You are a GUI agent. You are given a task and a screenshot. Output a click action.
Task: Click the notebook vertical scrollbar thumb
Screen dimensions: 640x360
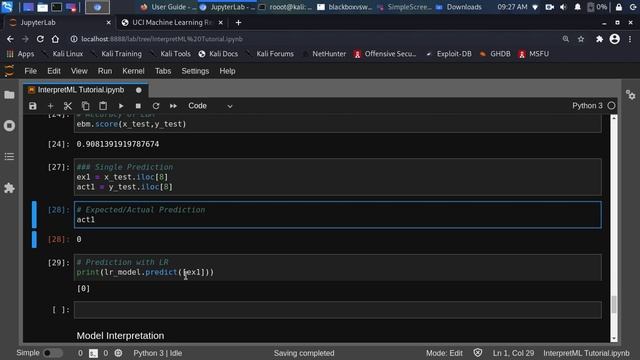coord(613,304)
